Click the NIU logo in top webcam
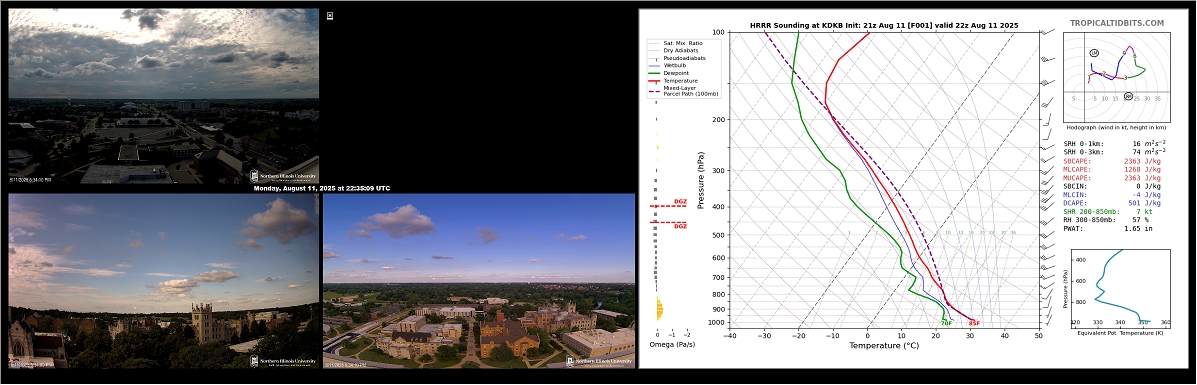Image resolution: width=1197 pixels, height=385 pixels. 283,176
